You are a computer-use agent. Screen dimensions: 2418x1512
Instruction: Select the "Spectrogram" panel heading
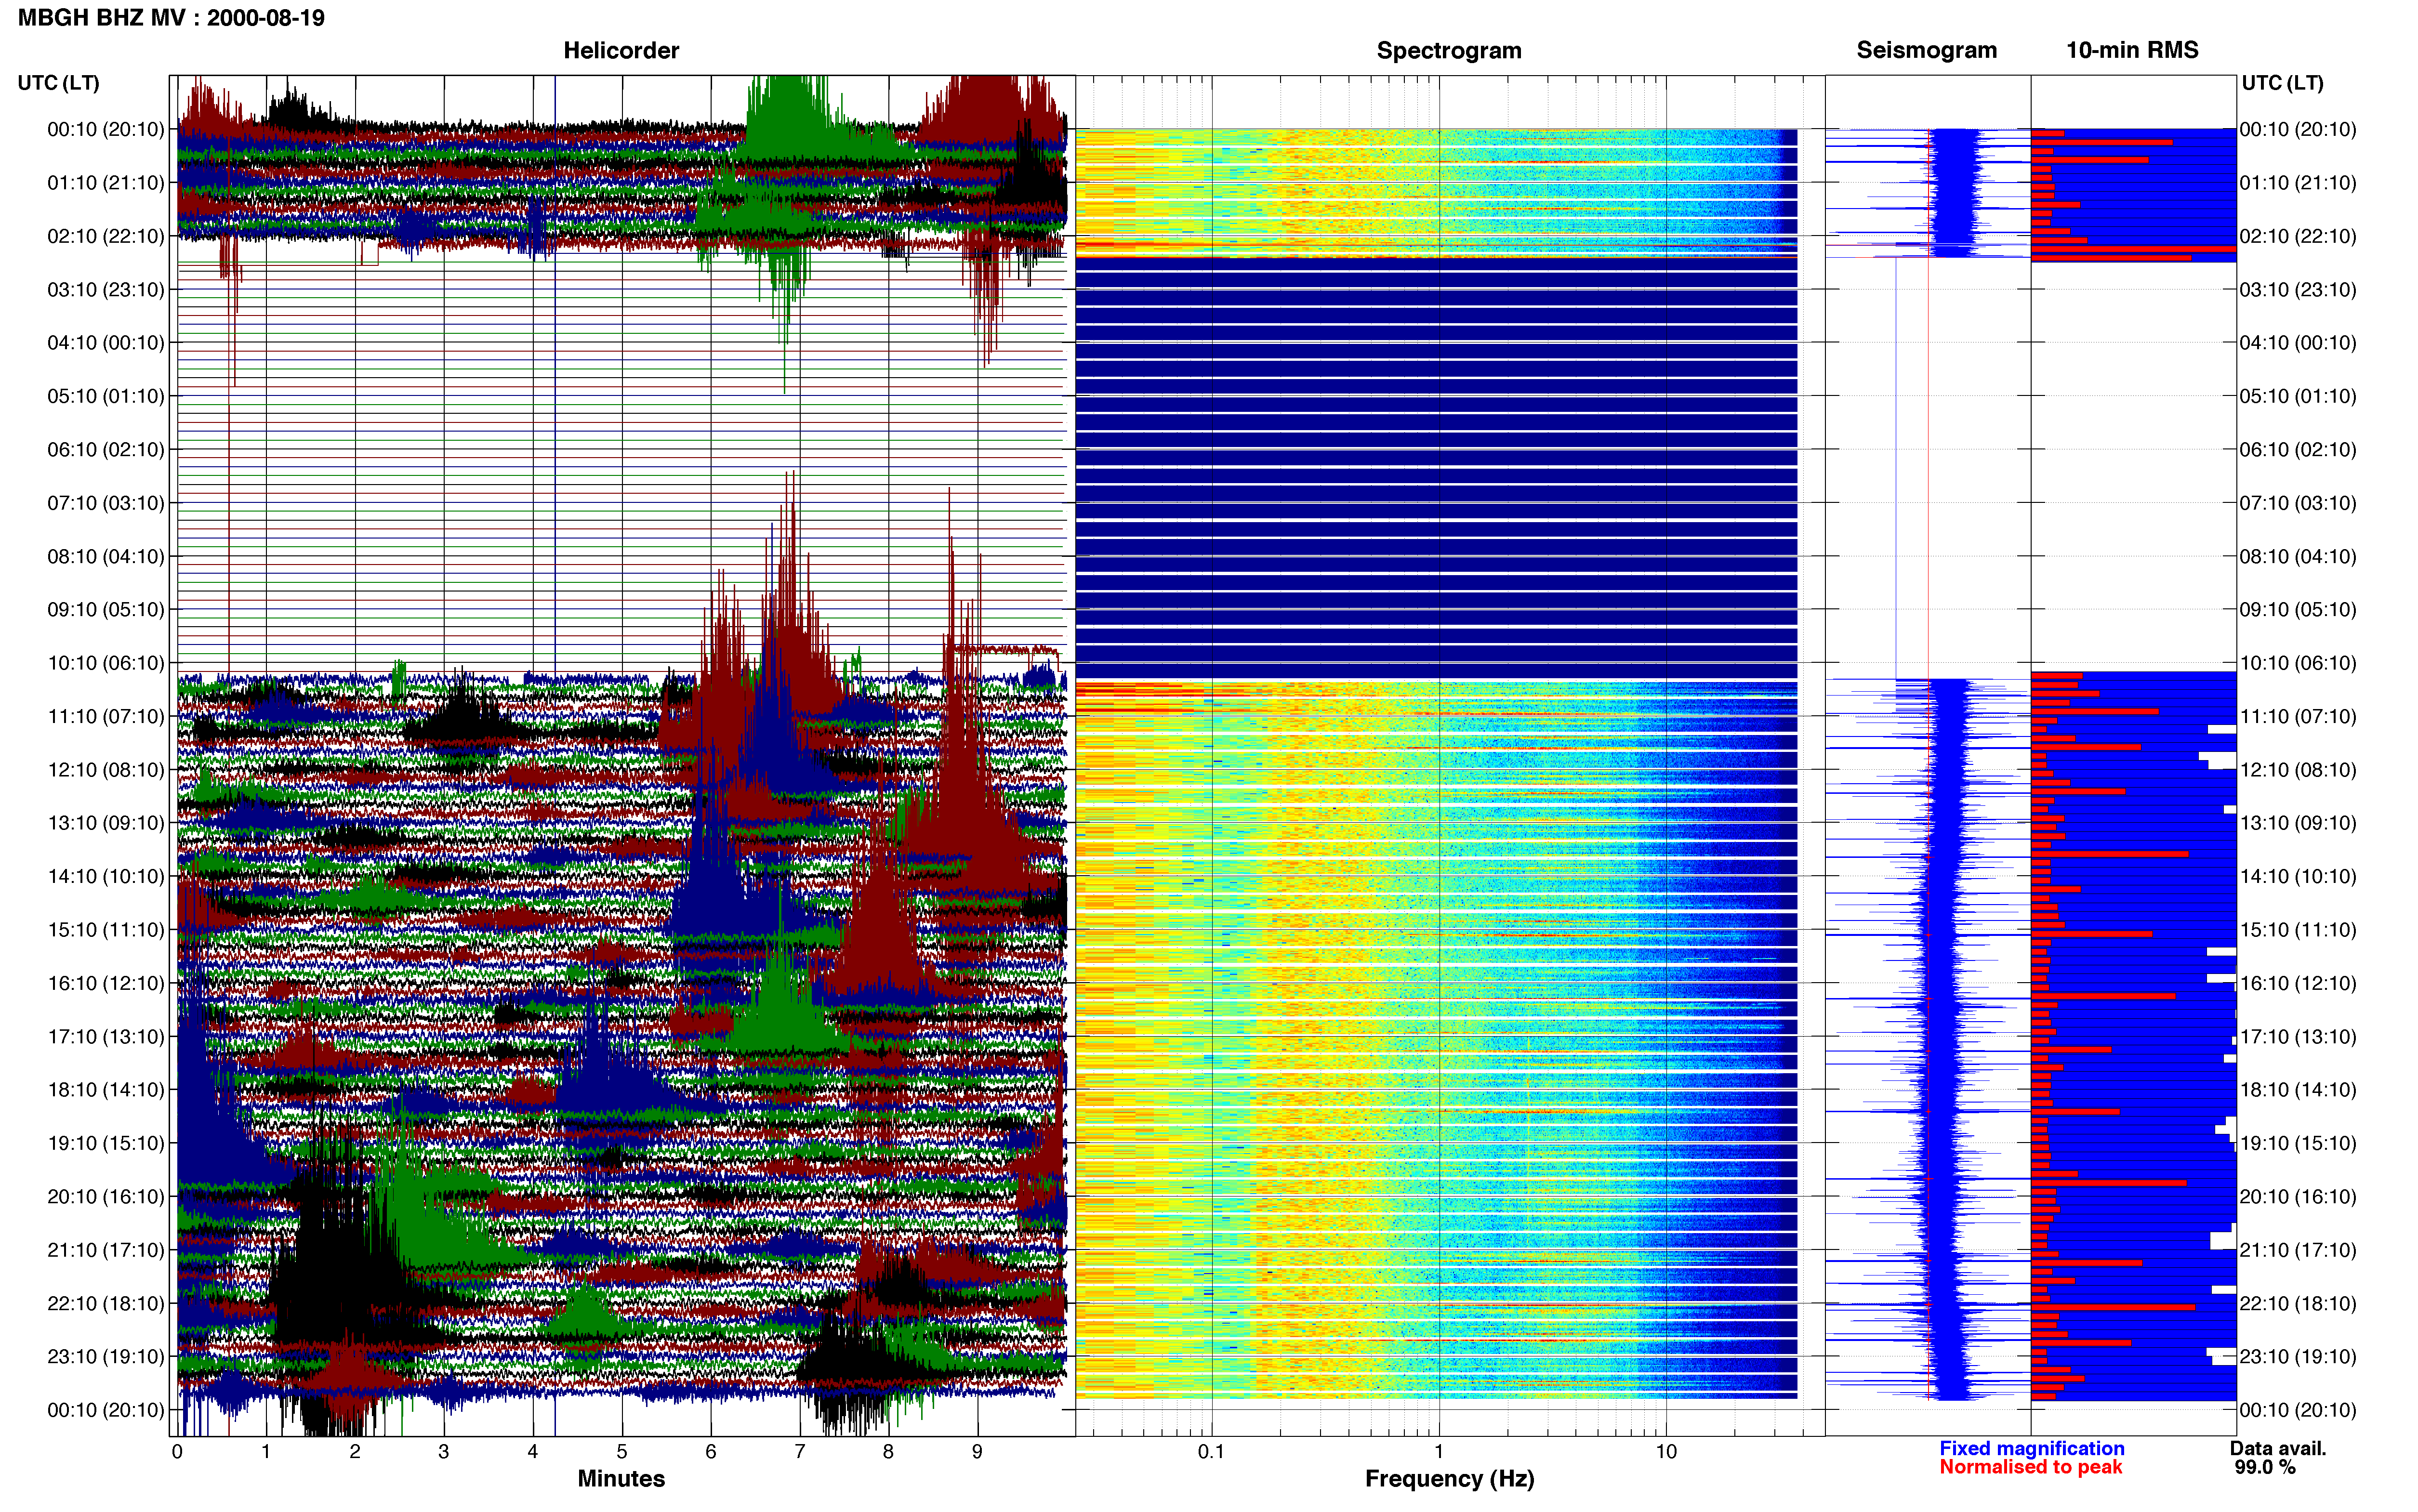click(x=1449, y=50)
